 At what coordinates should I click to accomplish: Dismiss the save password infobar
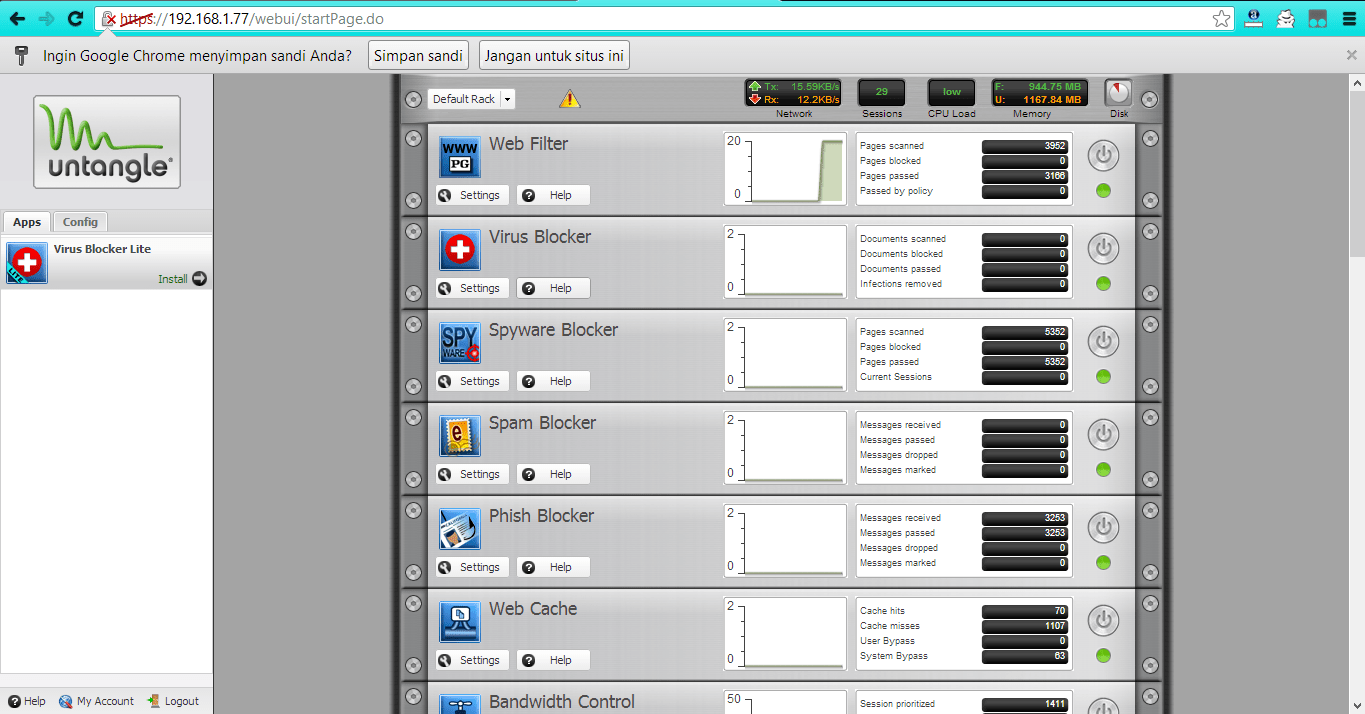coord(1352,56)
